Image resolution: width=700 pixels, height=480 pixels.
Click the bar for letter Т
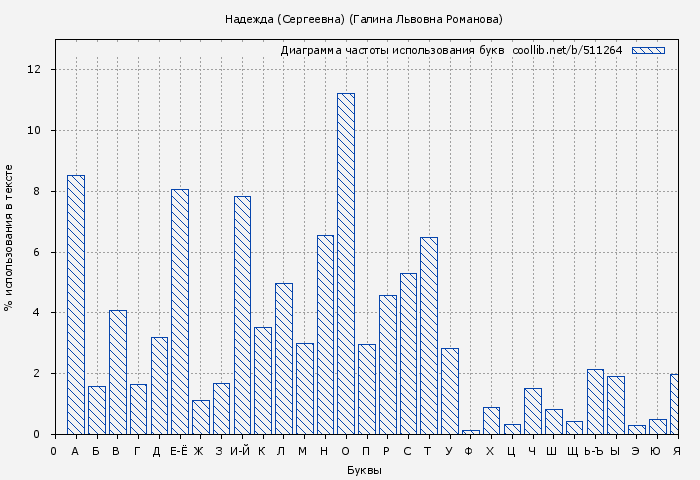tap(429, 336)
